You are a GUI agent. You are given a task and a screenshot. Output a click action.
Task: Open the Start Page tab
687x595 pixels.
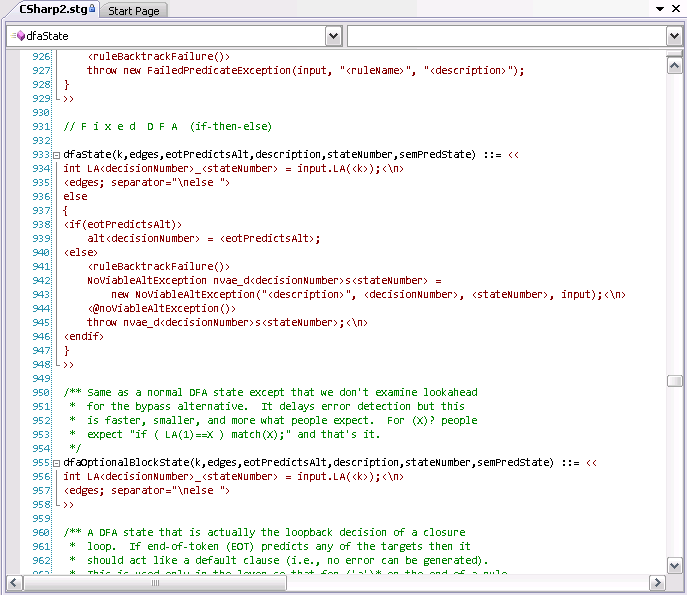coord(134,11)
